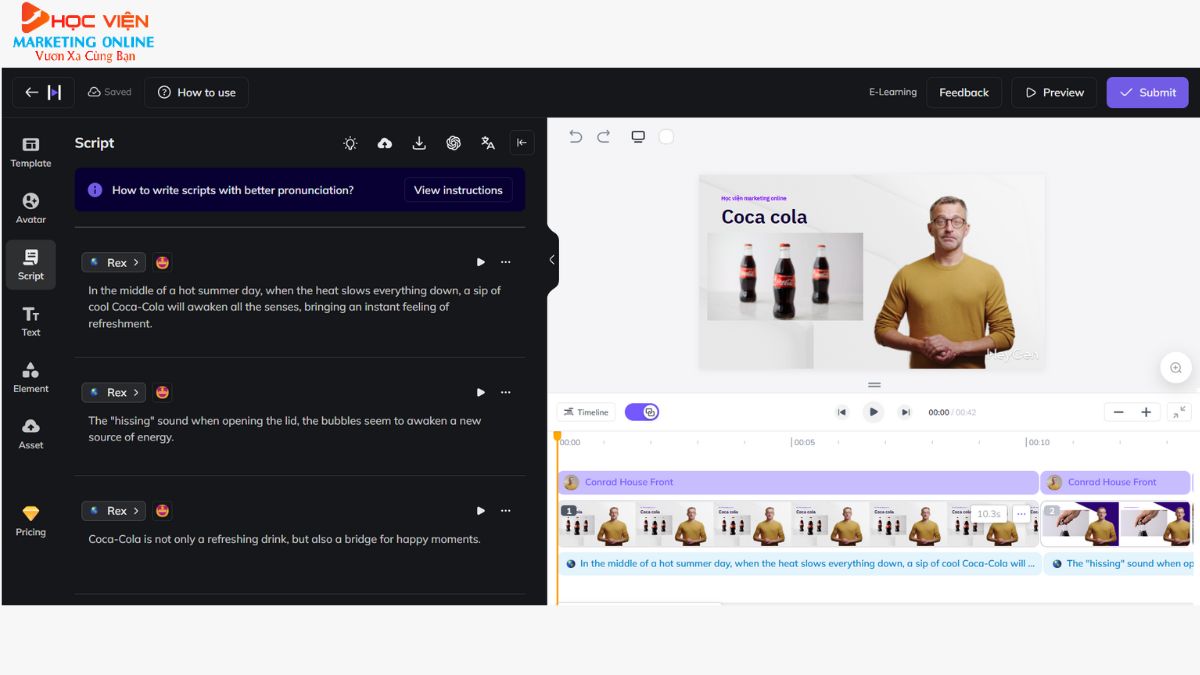Click the canvas zoom magnifier icon
The height and width of the screenshot is (675, 1200).
tap(1176, 368)
